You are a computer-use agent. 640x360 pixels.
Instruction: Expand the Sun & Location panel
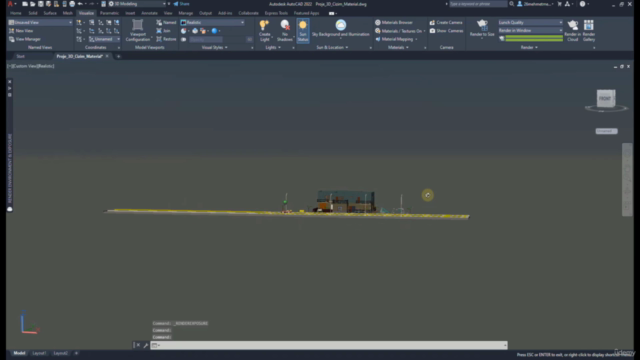point(332,47)
